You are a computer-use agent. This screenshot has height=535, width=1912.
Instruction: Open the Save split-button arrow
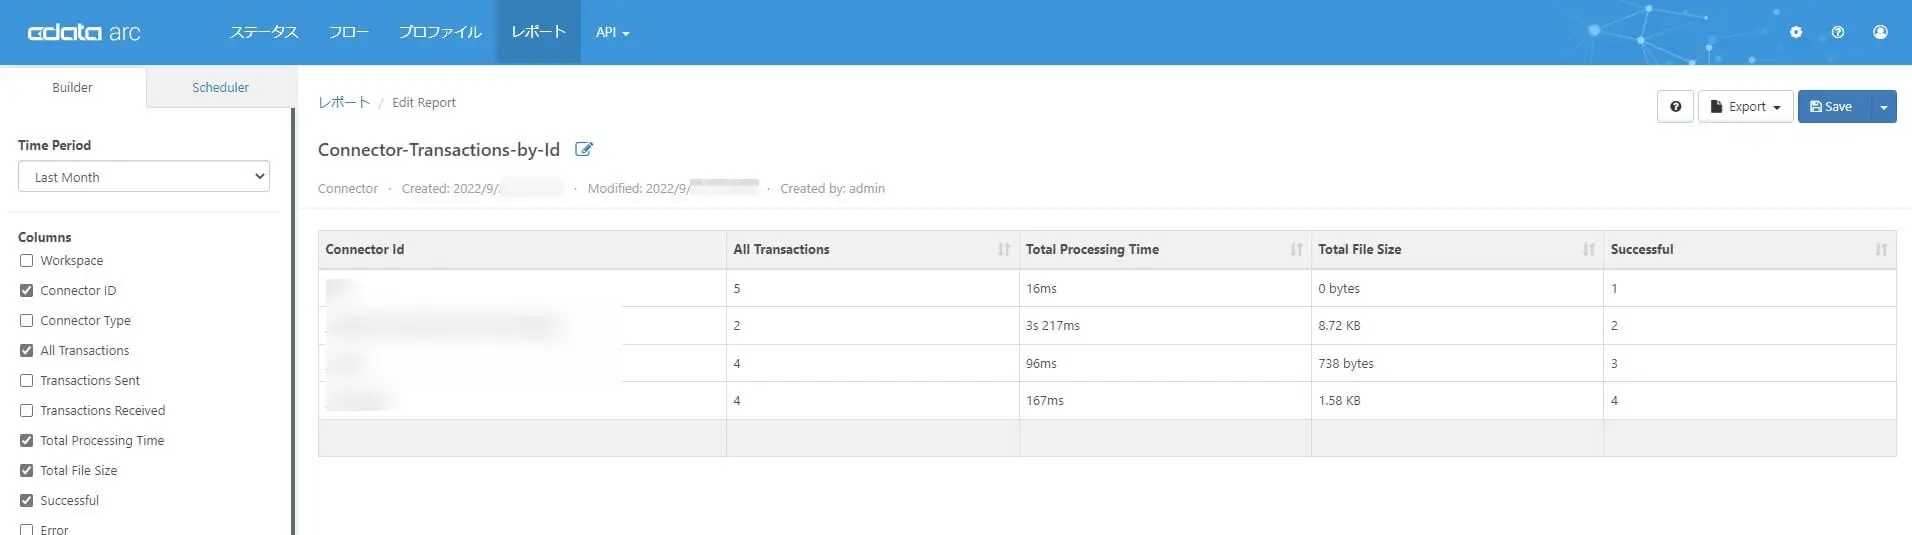click(x=1884, y=107)
